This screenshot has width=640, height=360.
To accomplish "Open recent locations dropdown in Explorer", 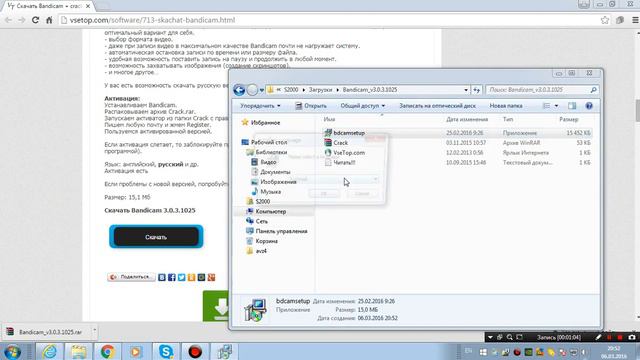I will point(262,90).
